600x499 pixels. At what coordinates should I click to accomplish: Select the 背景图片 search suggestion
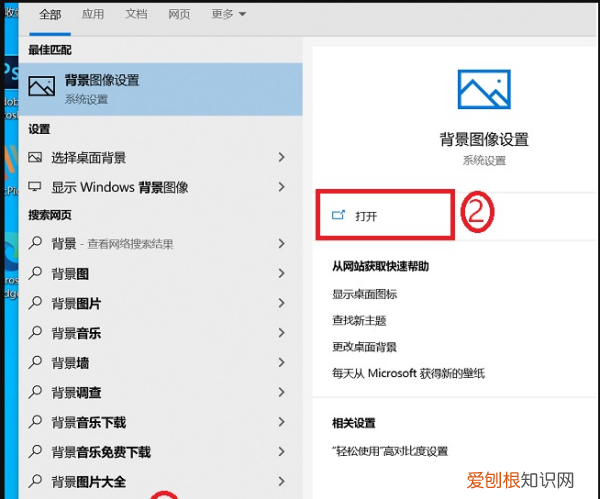coord(160,303)
